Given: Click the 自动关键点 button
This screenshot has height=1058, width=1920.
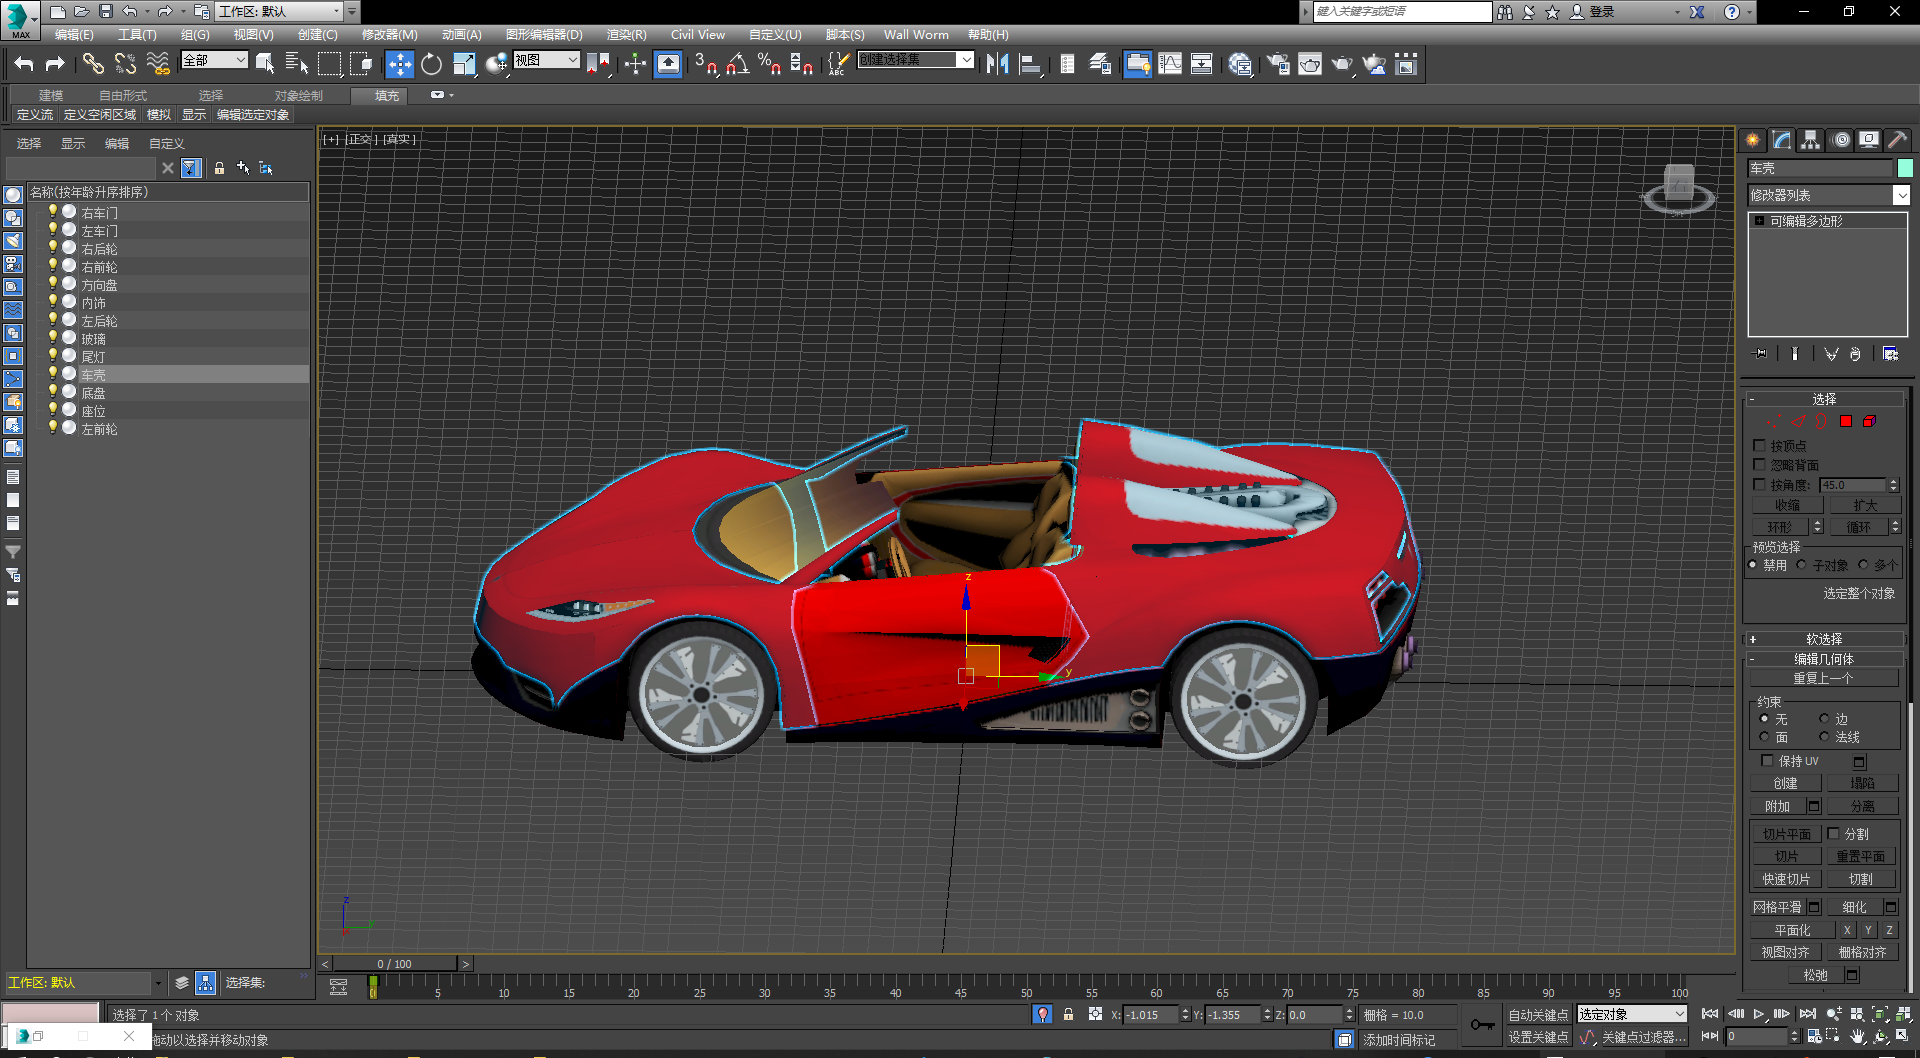Looking at the screenshot, I should click(x=1538, y=1015).
